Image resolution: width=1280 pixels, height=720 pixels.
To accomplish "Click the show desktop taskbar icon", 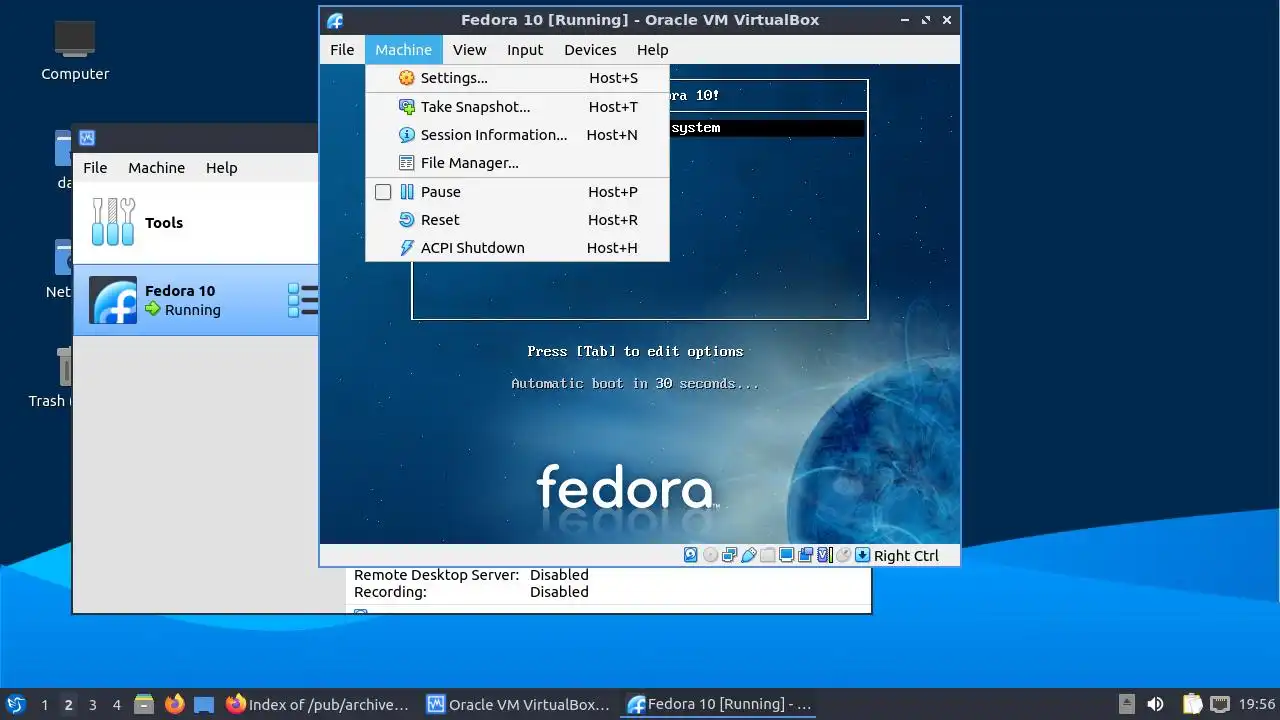I will pos(204,704).
